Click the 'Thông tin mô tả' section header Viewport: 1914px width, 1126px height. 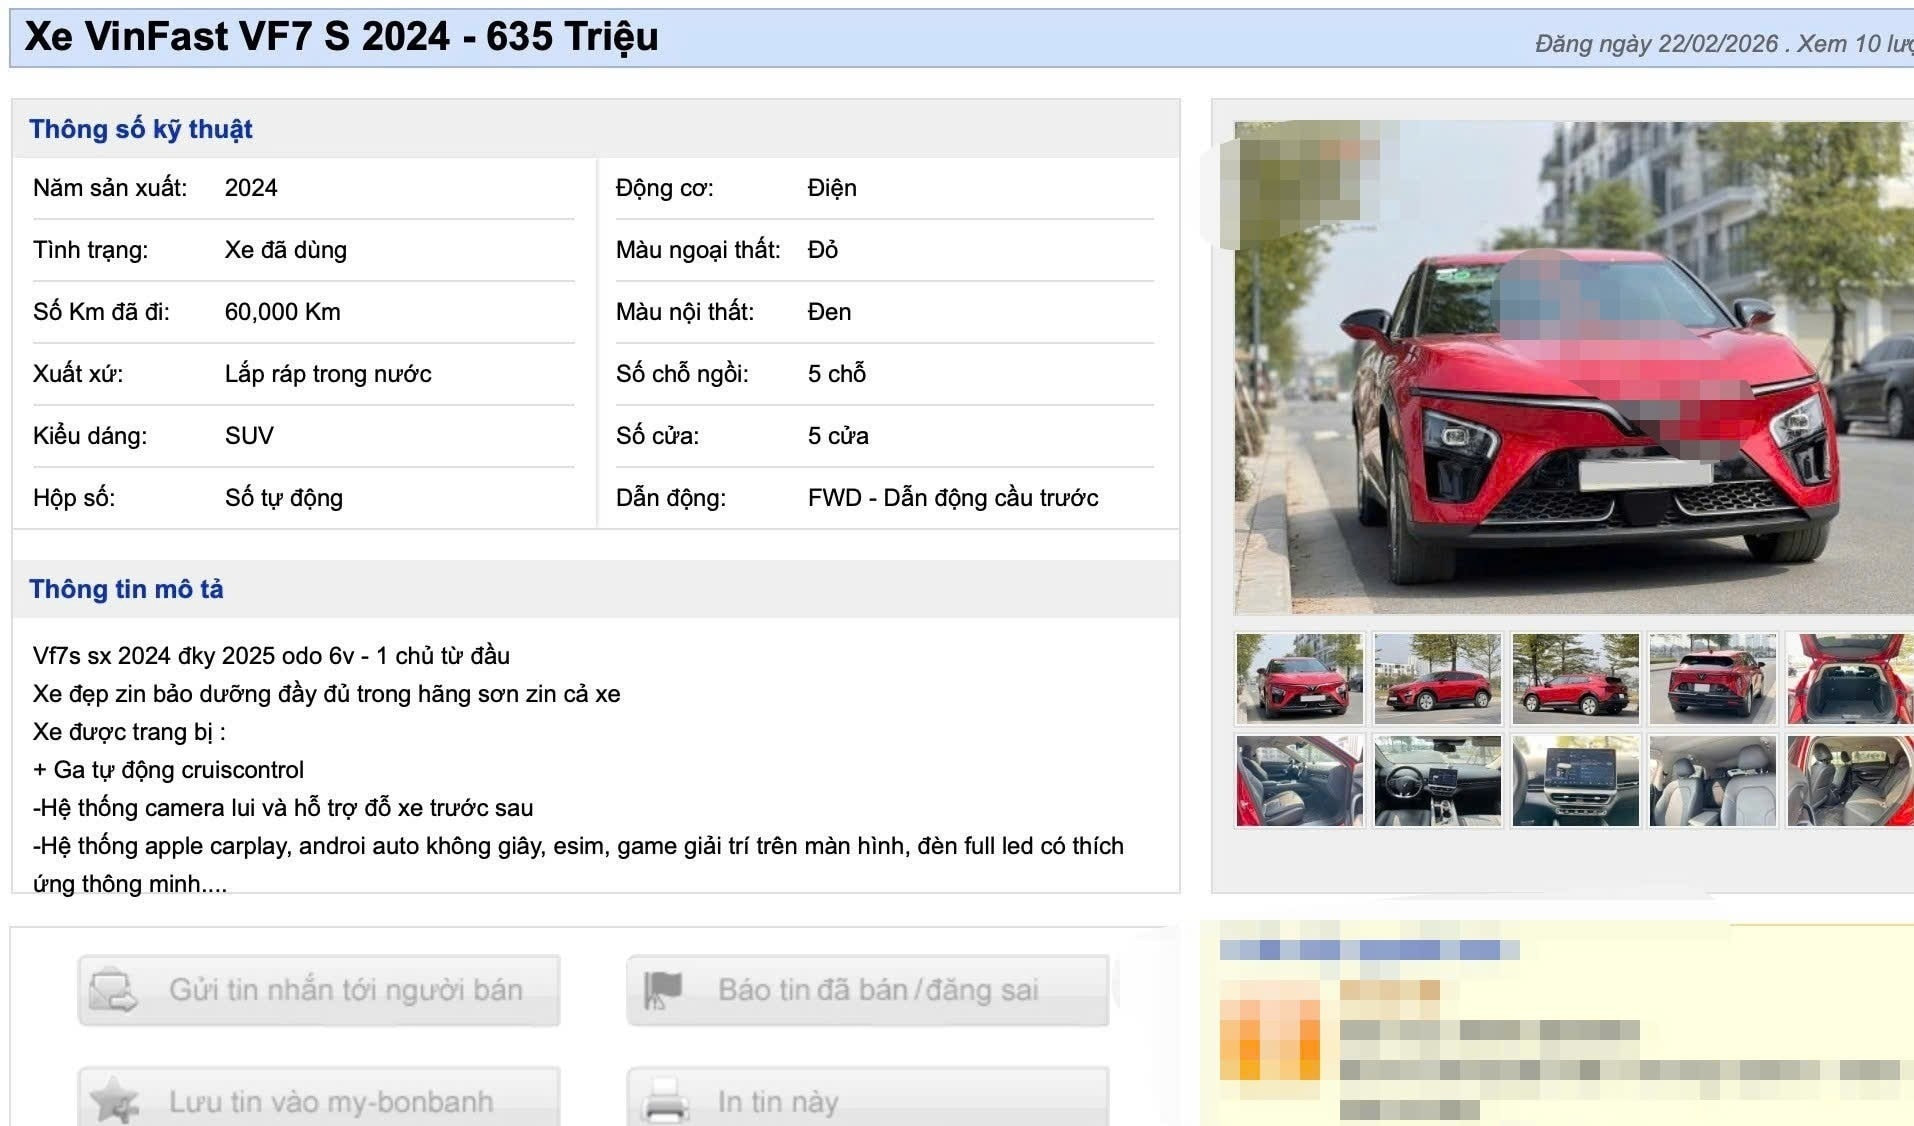(x=126, y=589)
